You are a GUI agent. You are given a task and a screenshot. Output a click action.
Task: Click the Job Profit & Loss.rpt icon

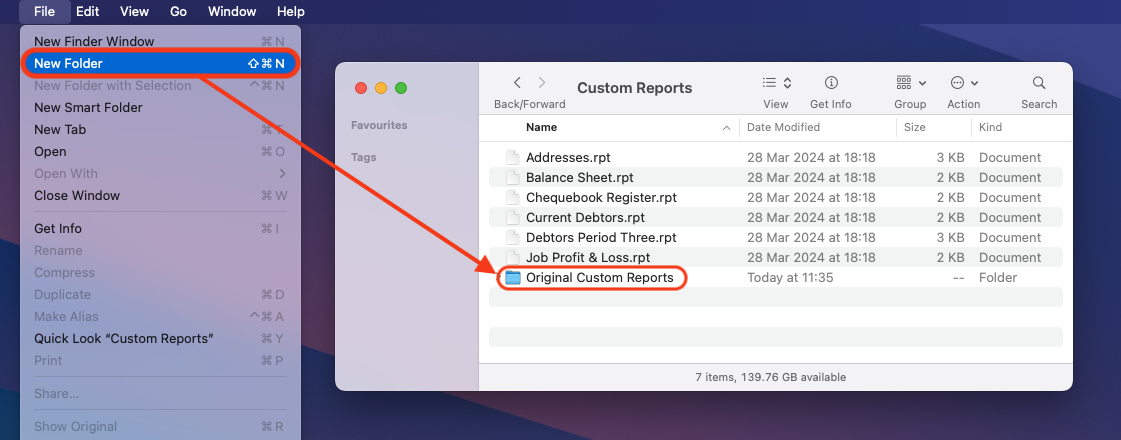click(x=512, y=258)
